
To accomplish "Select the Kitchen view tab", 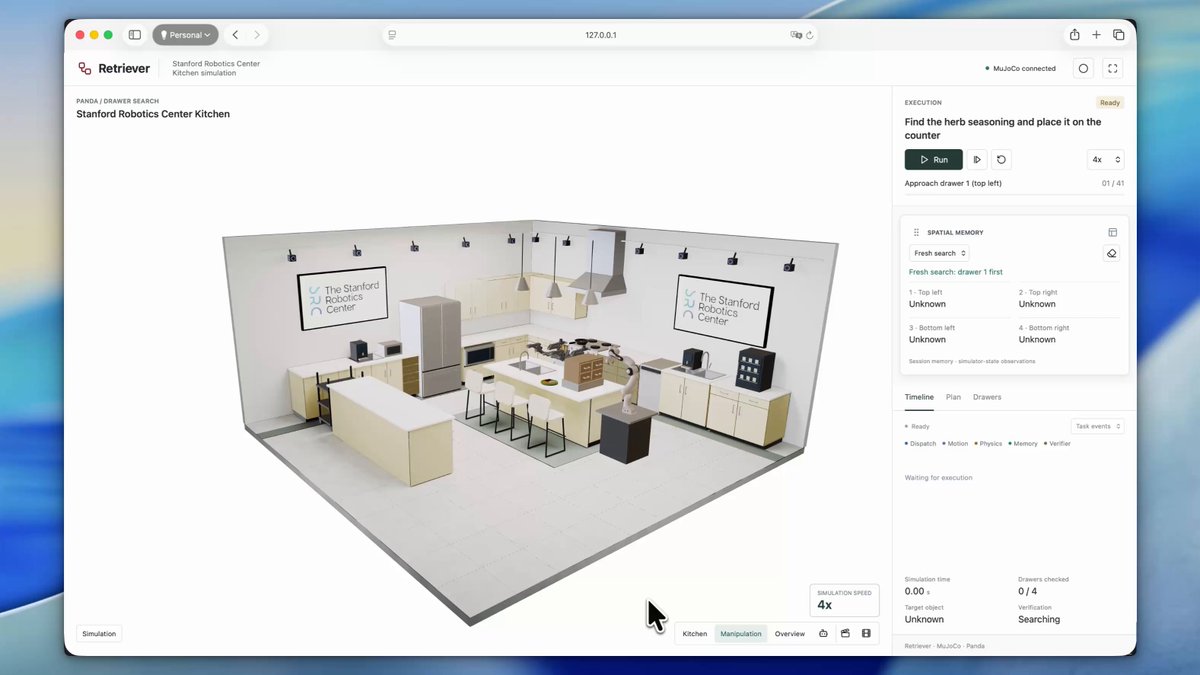I will (695, 634).
